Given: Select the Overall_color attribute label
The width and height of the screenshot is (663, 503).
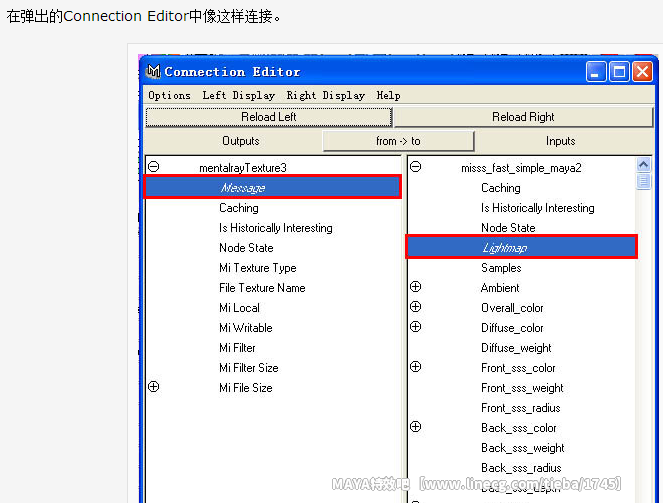Looking at the screenshot, I should pos(512,308).
